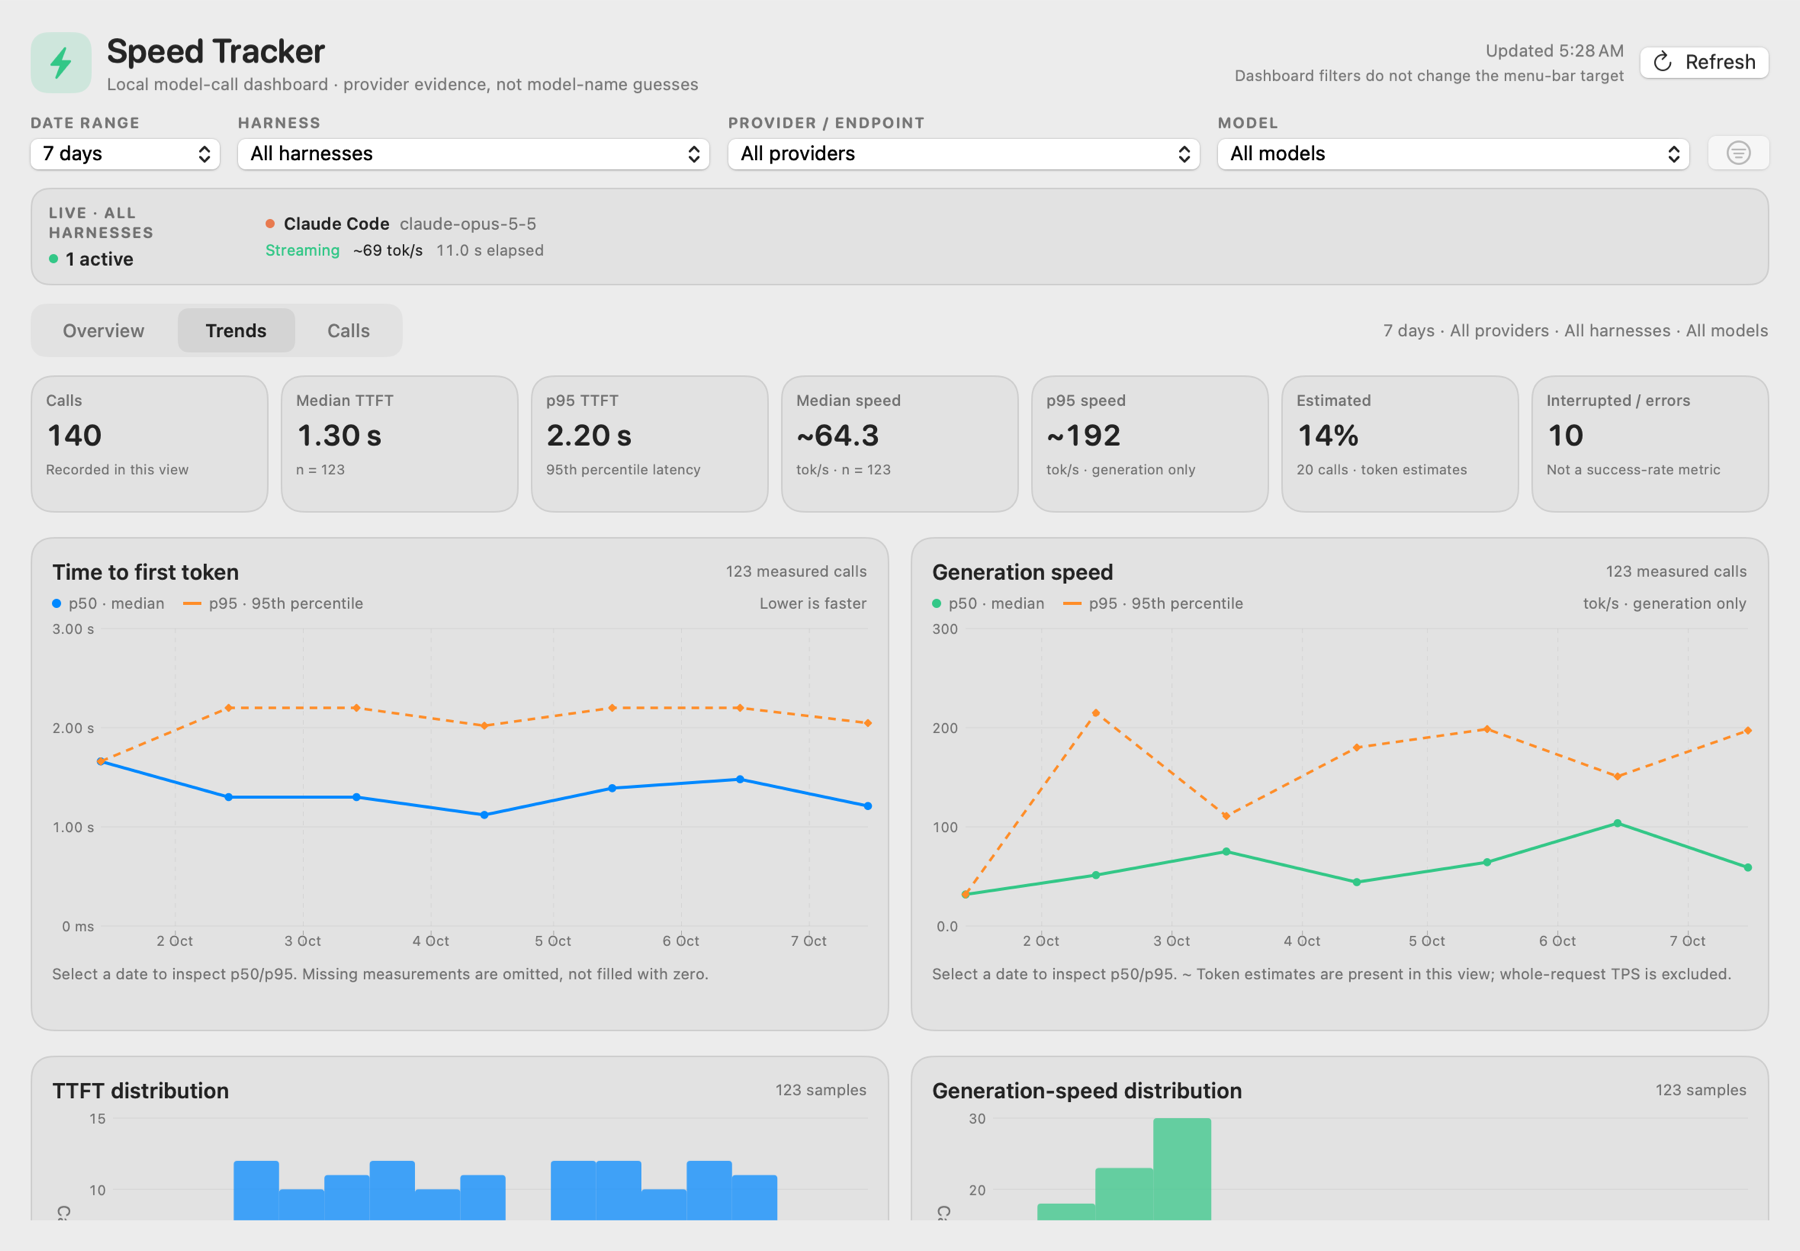Click the TTFT distribution heading
1800x1251 pixels.
pyautogui.click(x=140, y=1091)
